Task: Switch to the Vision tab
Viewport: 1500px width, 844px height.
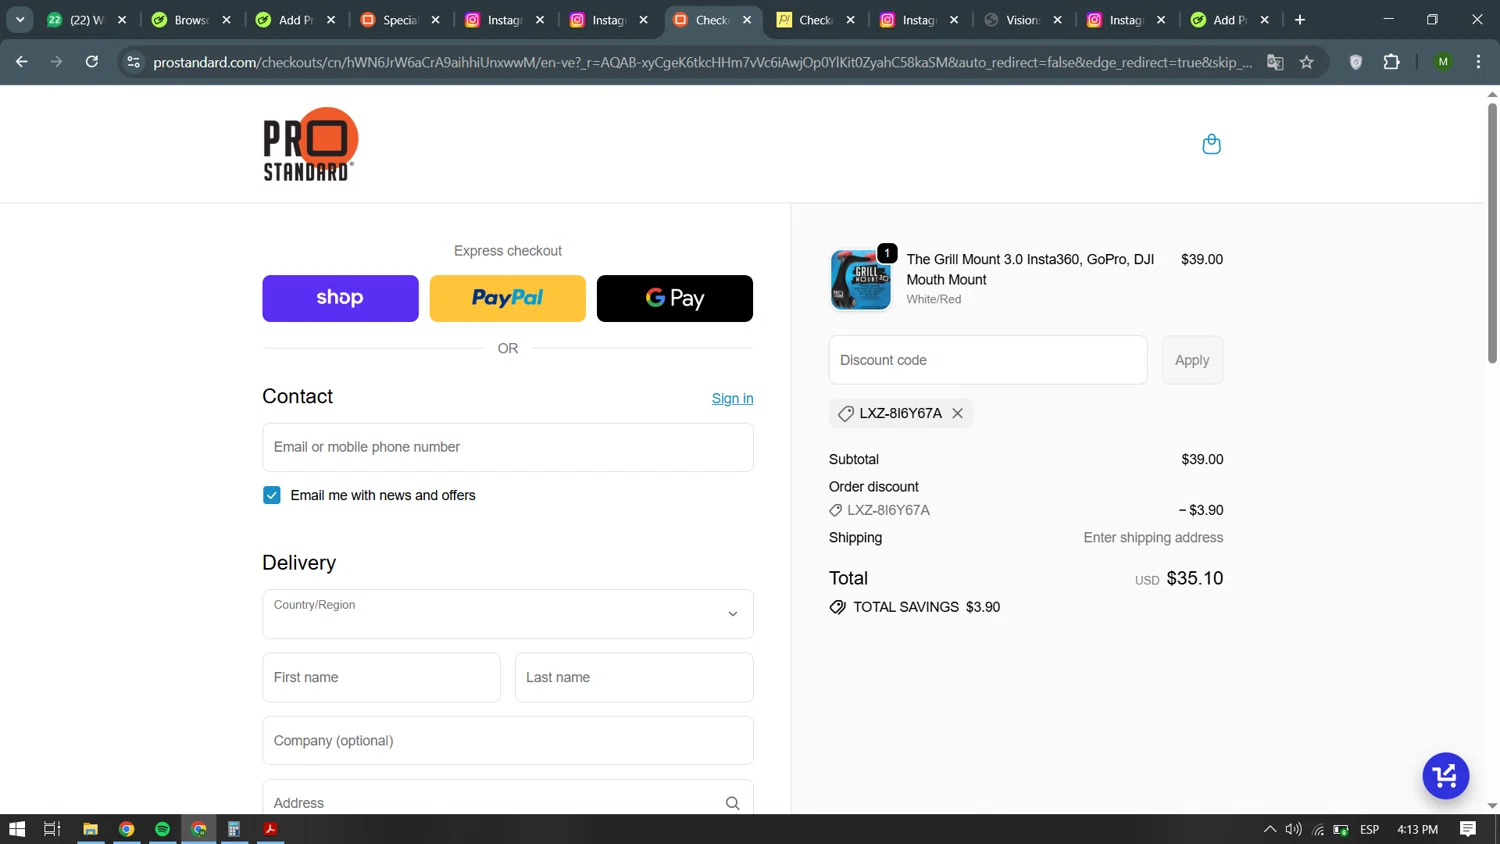Action: point(1022,20)
